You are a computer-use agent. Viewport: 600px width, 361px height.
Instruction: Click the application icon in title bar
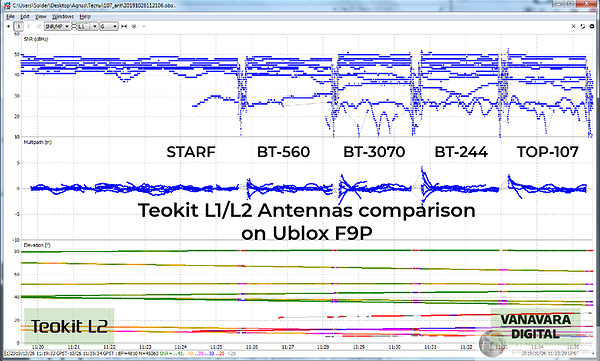coord(7,5)
